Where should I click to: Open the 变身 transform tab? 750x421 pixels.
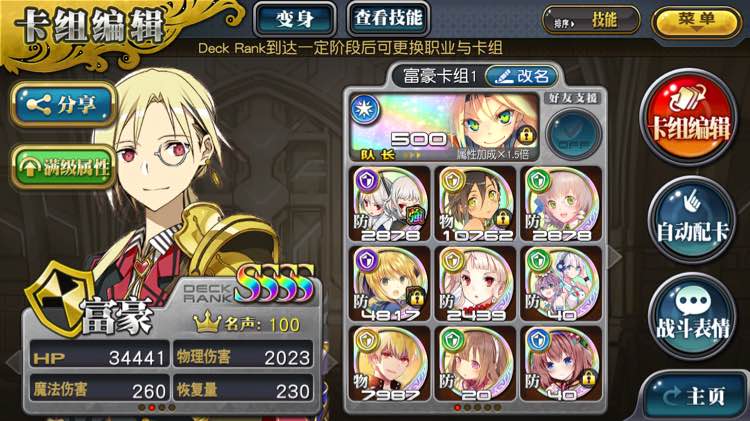pos(295,20)
